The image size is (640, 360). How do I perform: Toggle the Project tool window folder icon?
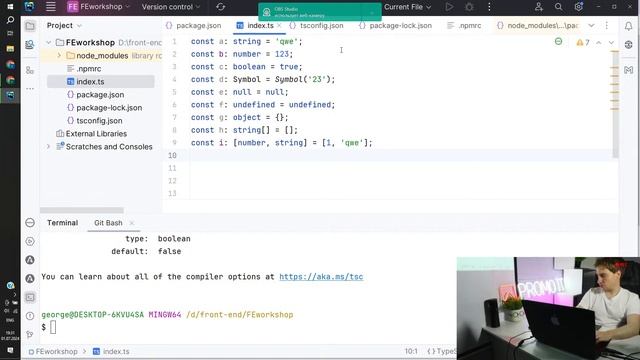pyautogui.click(x=30, y=26)
